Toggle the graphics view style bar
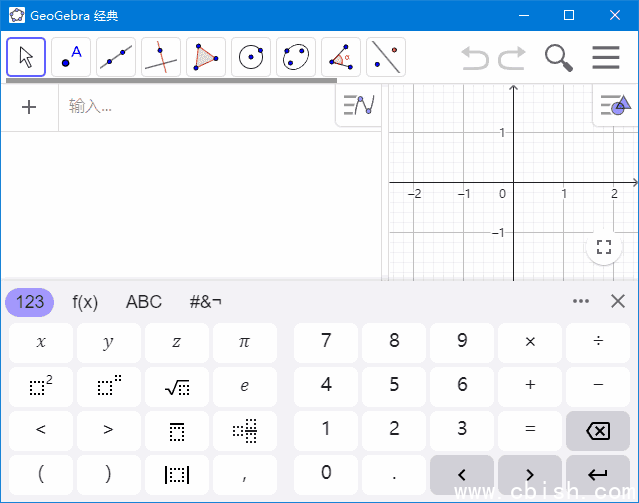The image size is (639, 503). [x=614, y=105]
